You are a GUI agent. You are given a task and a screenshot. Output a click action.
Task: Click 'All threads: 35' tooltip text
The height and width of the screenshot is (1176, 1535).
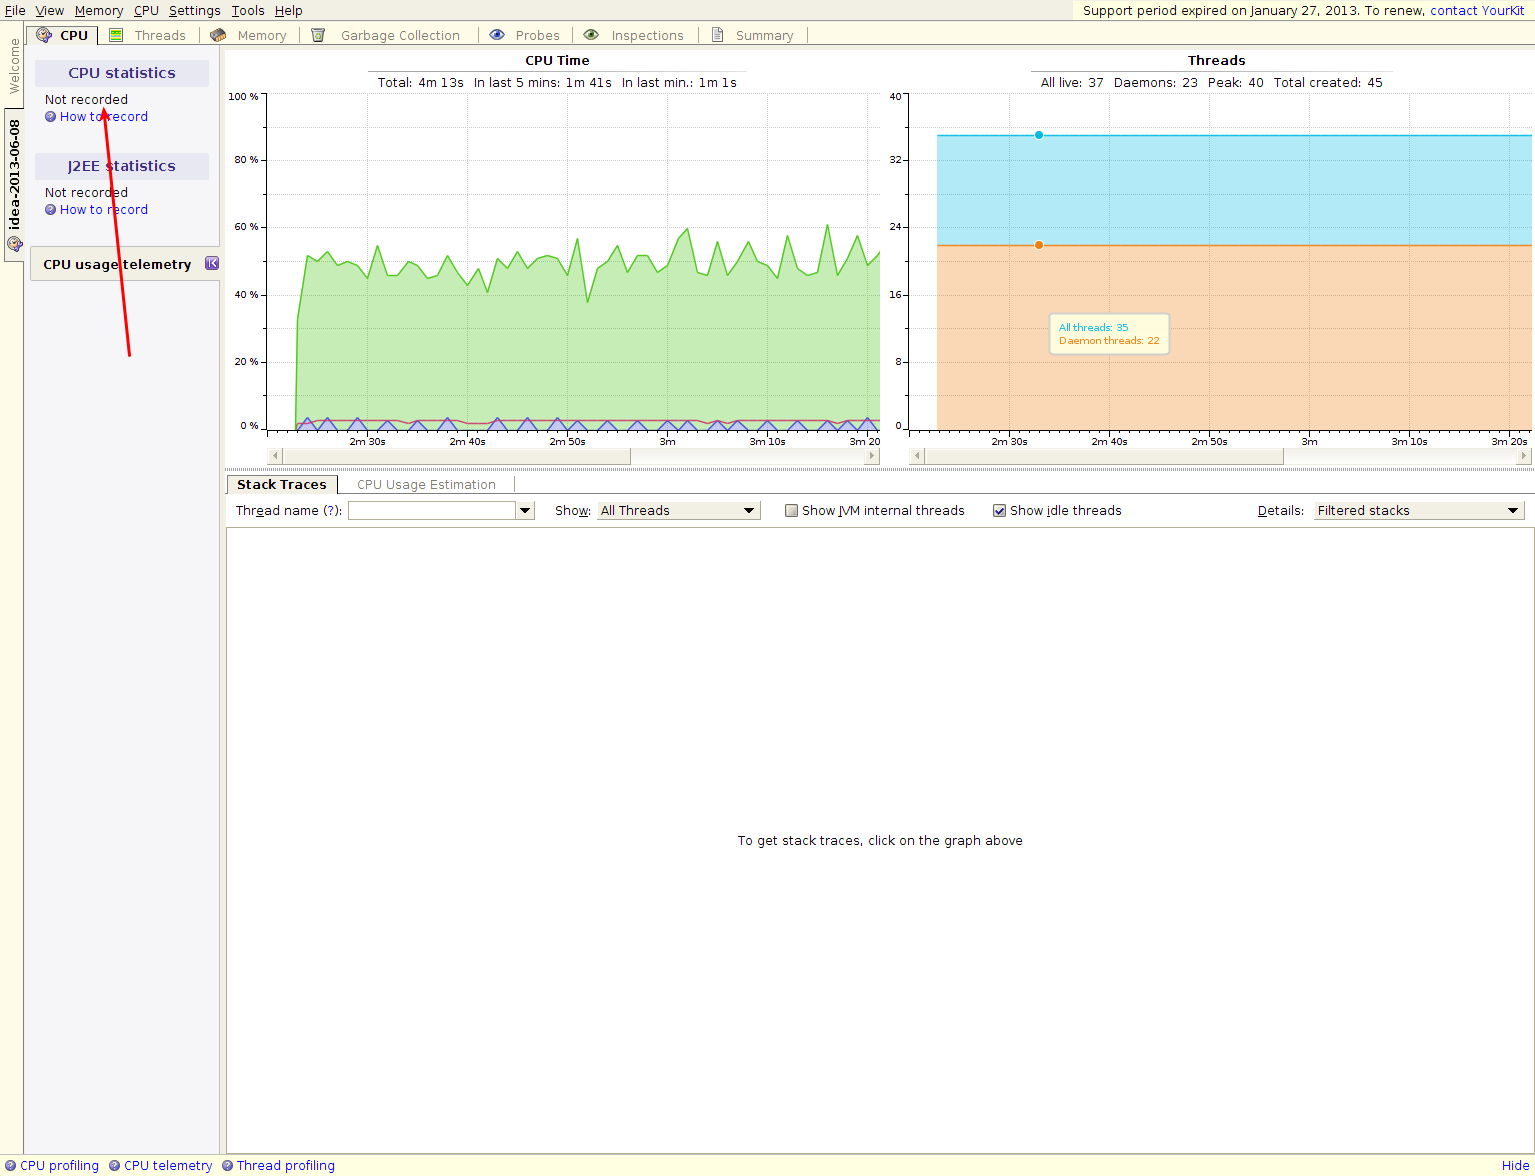pos(1093,328)
